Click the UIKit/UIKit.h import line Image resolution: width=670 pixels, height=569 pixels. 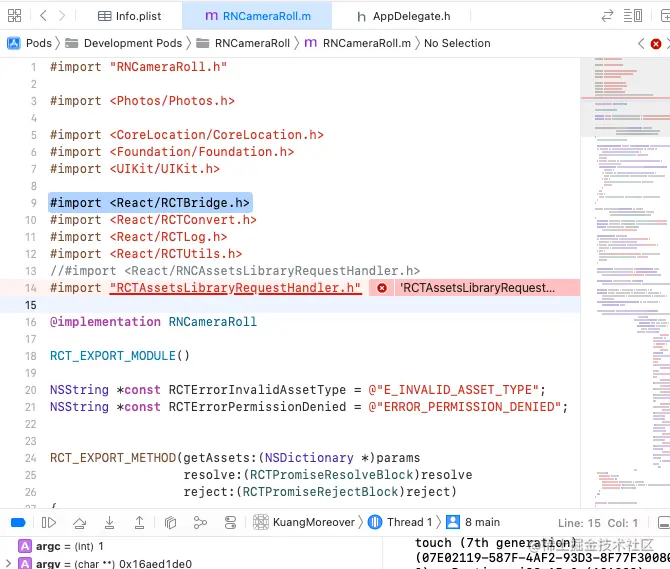(x=135, y=169)
